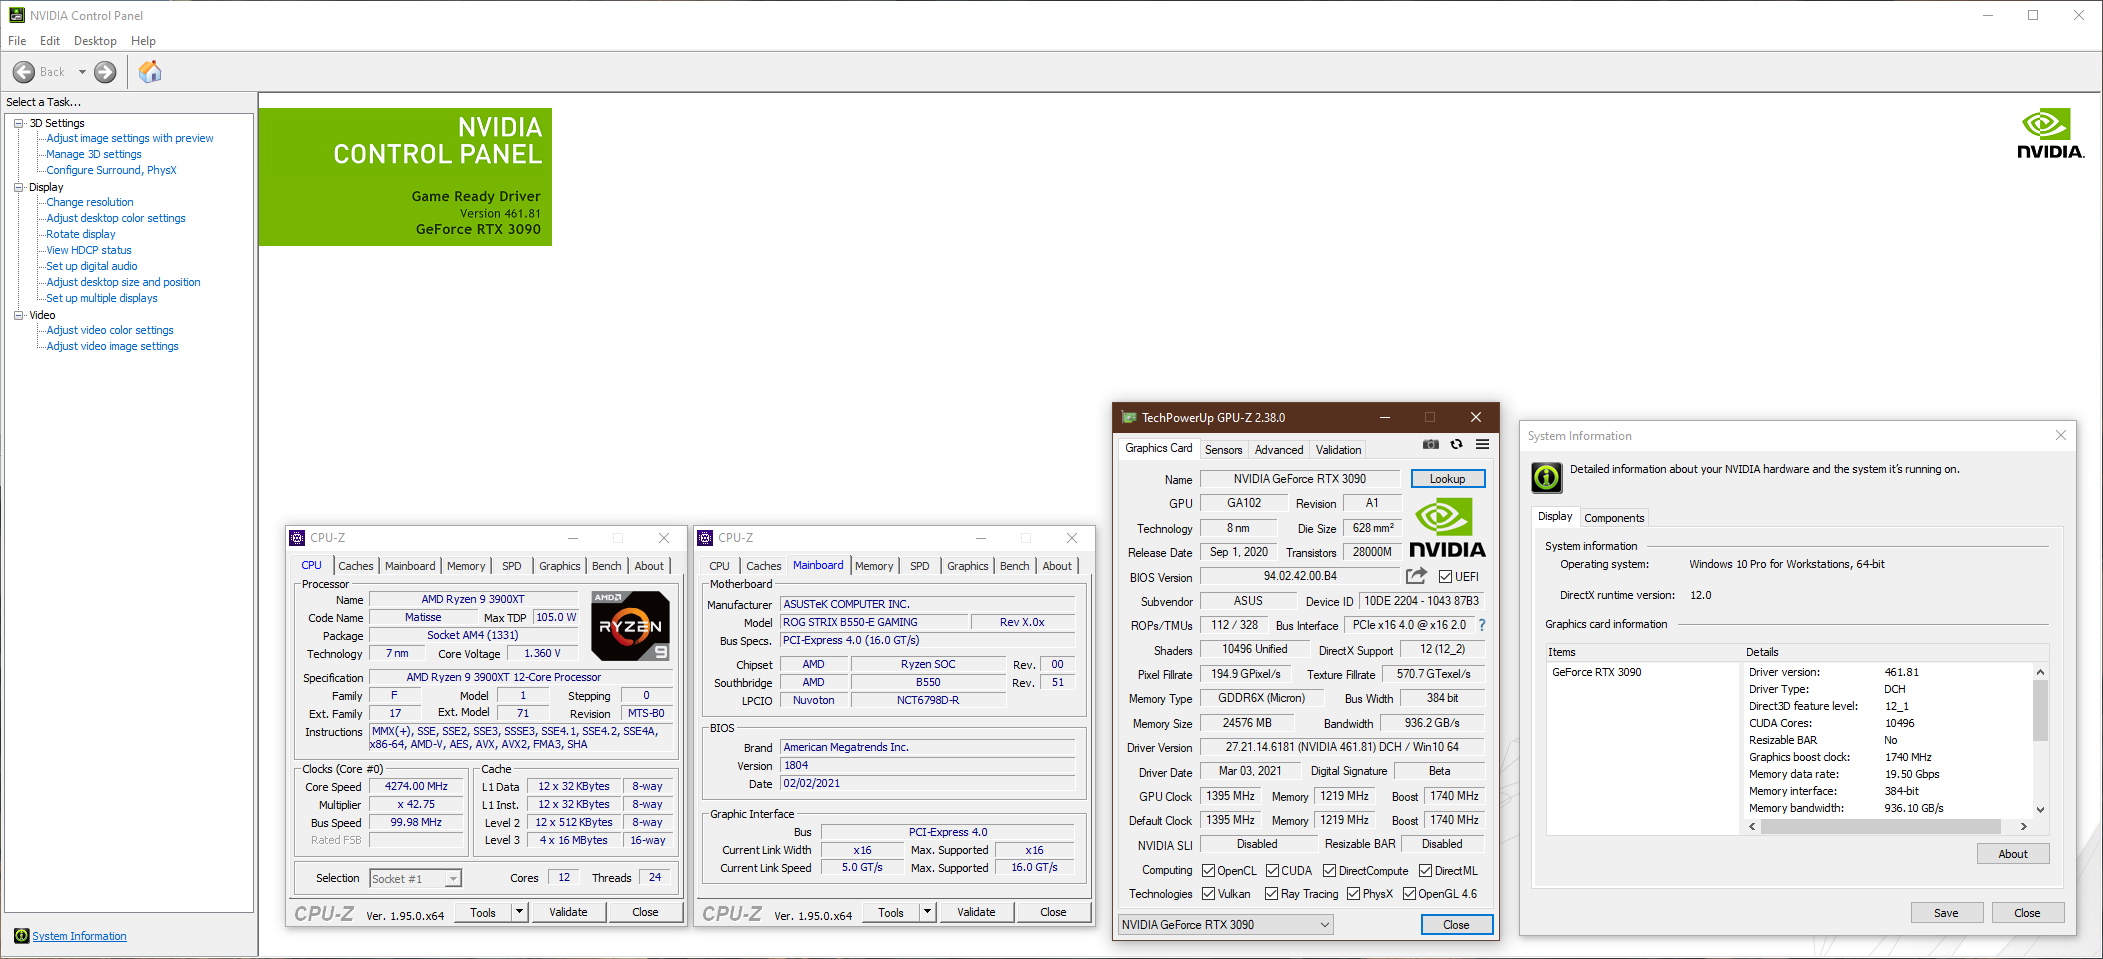
Task: Open the Tools dropdown arrow in the CPU-tab CPU-Z window
Action: [x=519, y=912]
